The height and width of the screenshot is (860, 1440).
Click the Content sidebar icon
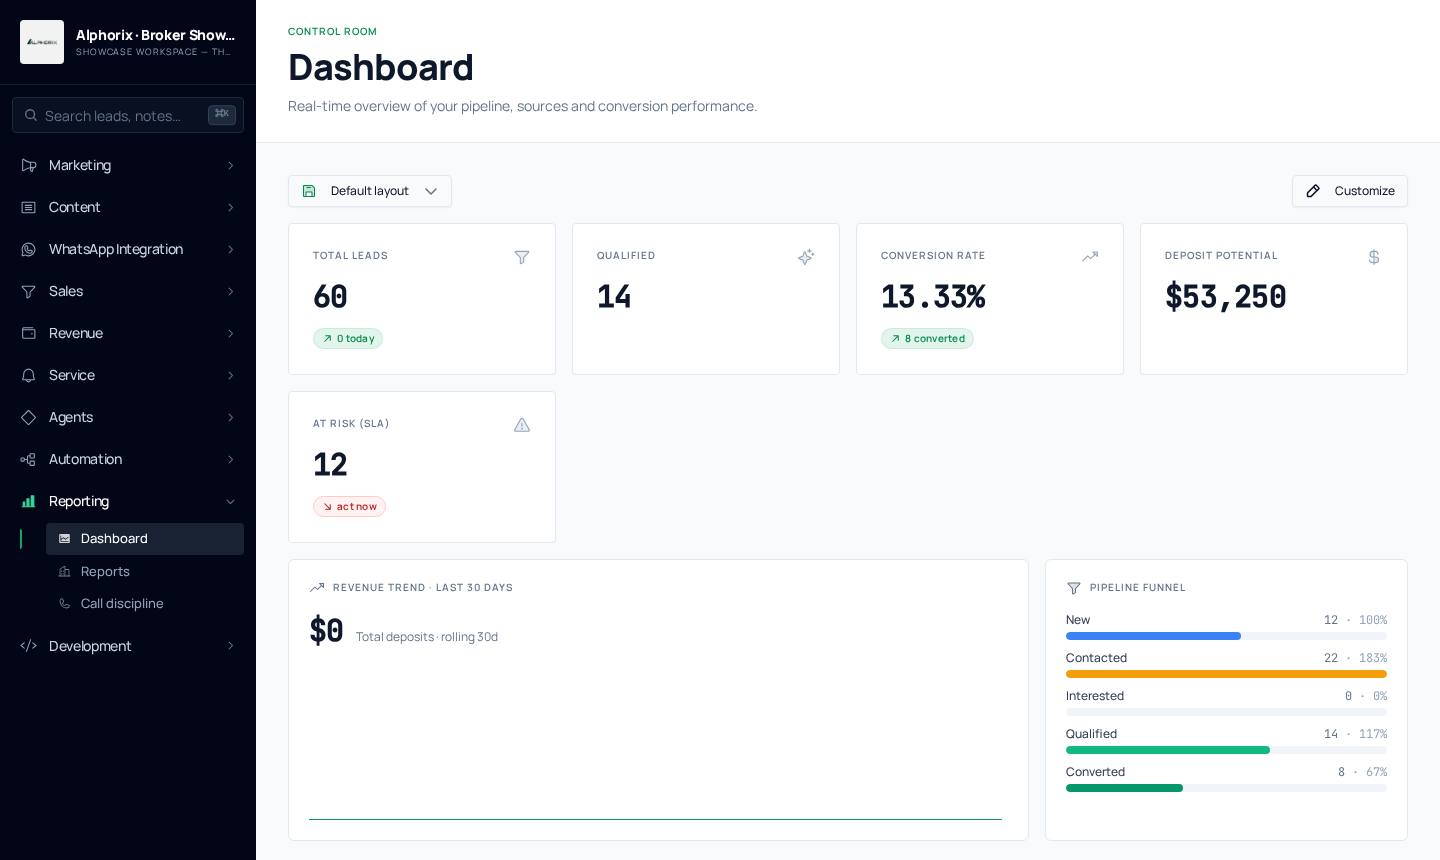(29, 207)
